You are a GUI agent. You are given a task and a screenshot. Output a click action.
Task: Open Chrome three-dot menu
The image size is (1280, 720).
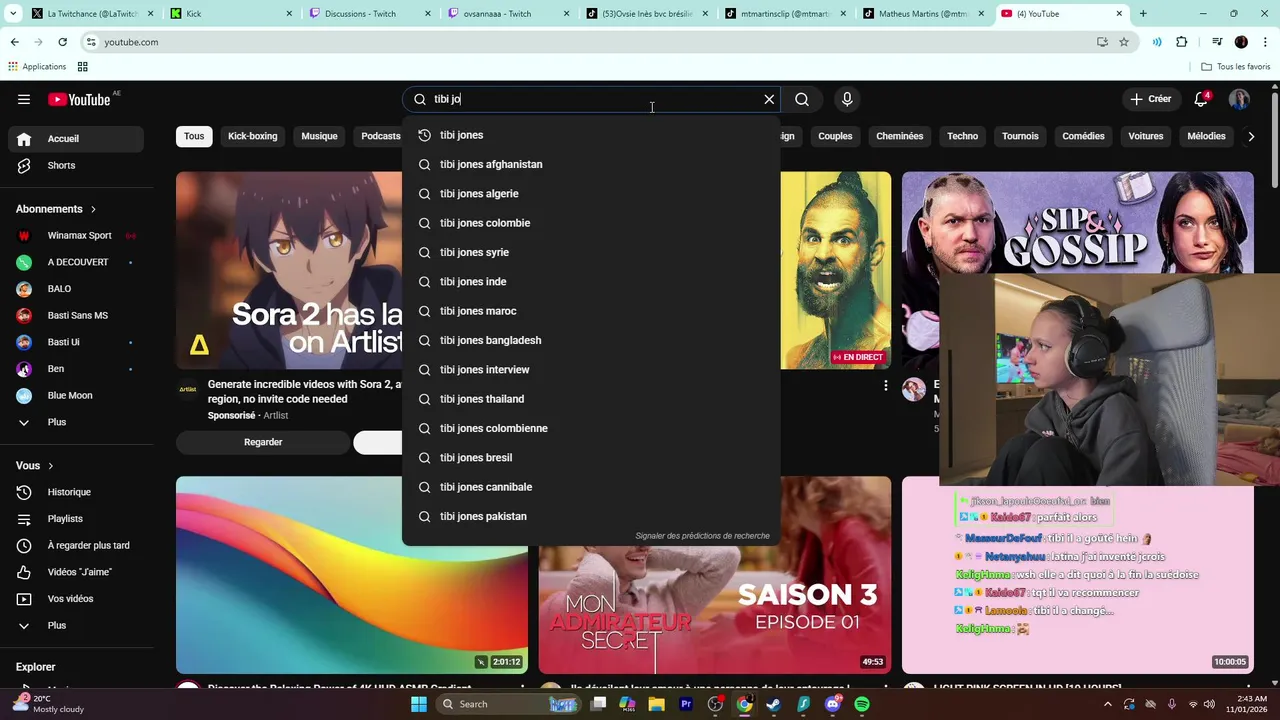[x=1264, y=42]
